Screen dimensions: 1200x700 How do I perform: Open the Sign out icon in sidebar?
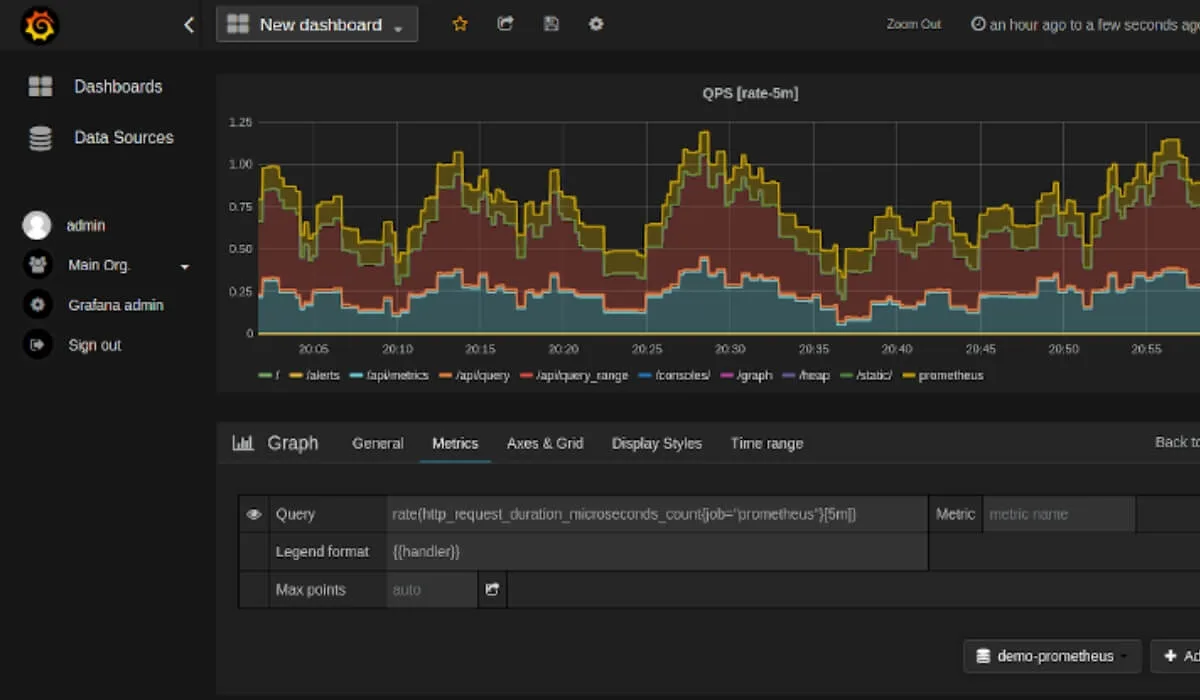(x=38, y=345)
